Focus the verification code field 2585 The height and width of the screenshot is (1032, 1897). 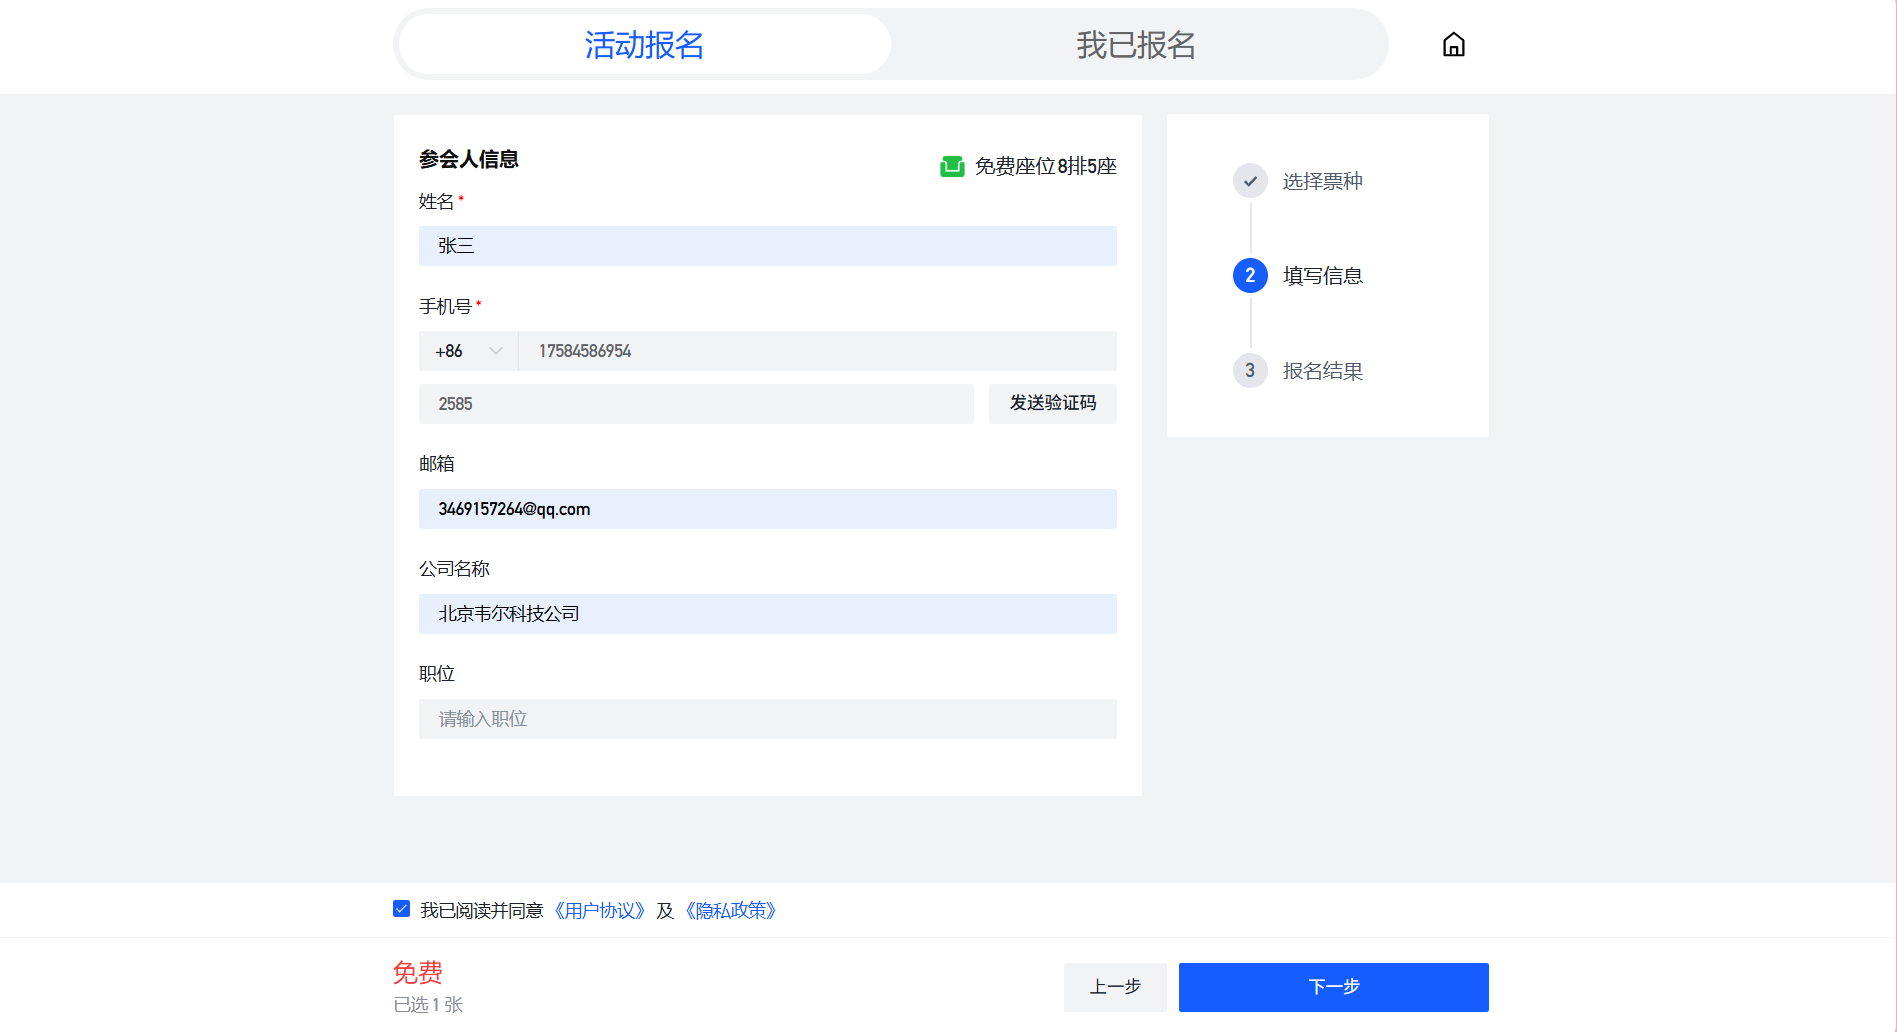[x=696, y=404]
